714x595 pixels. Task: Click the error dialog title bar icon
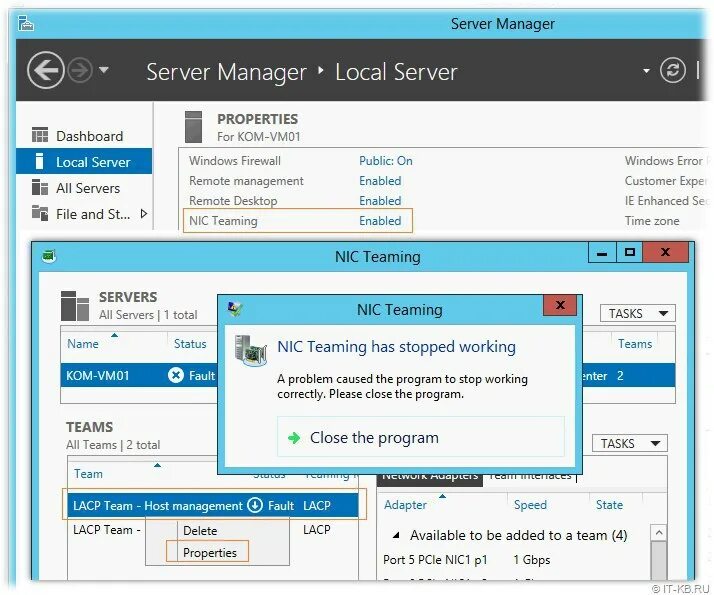tap(235, 309)
